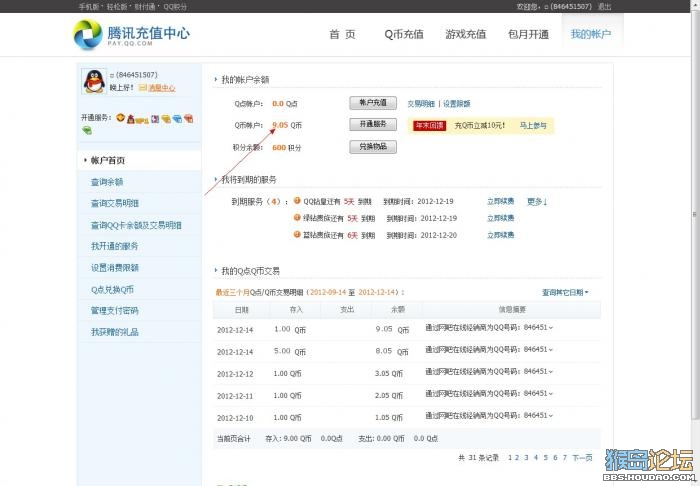This screenshot has width=700, height=486.
Task: Open 设置消费限额 in the sidebar
Action: pyautogui.click(x=115, y=267)
